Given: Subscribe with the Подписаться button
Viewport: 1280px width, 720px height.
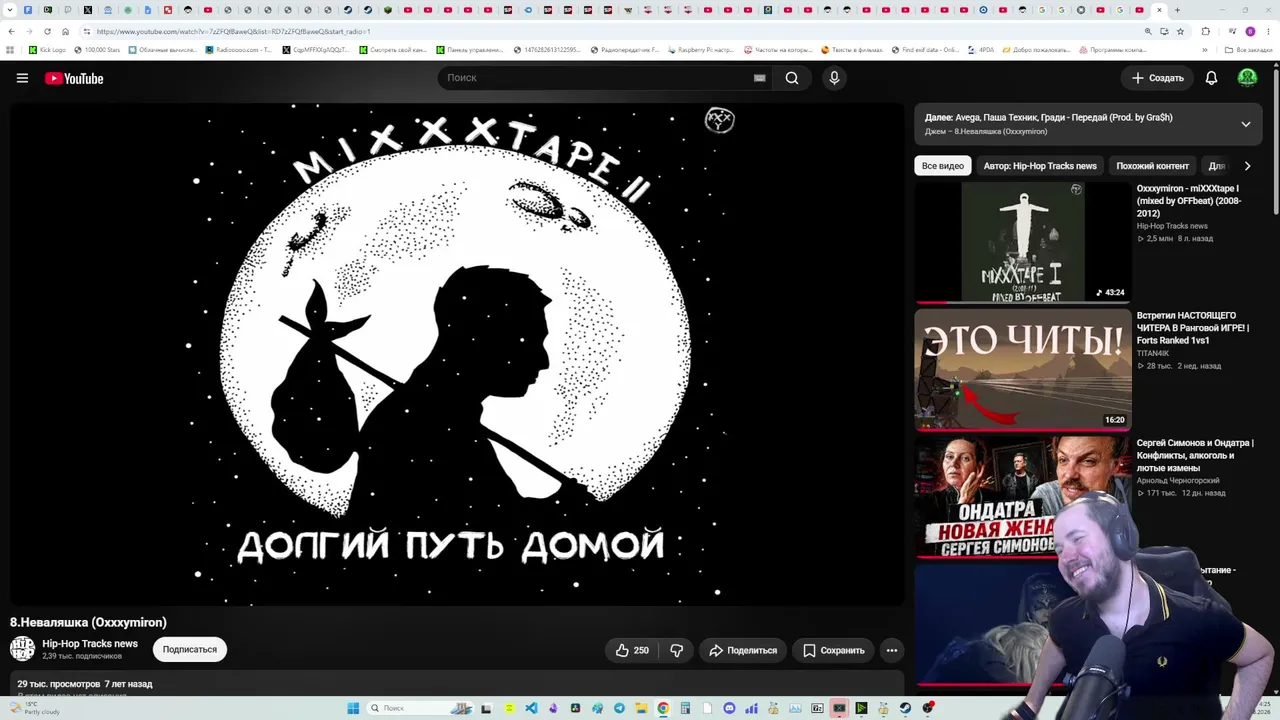Looking at the screenshot, I should click(x=190, y=650).
